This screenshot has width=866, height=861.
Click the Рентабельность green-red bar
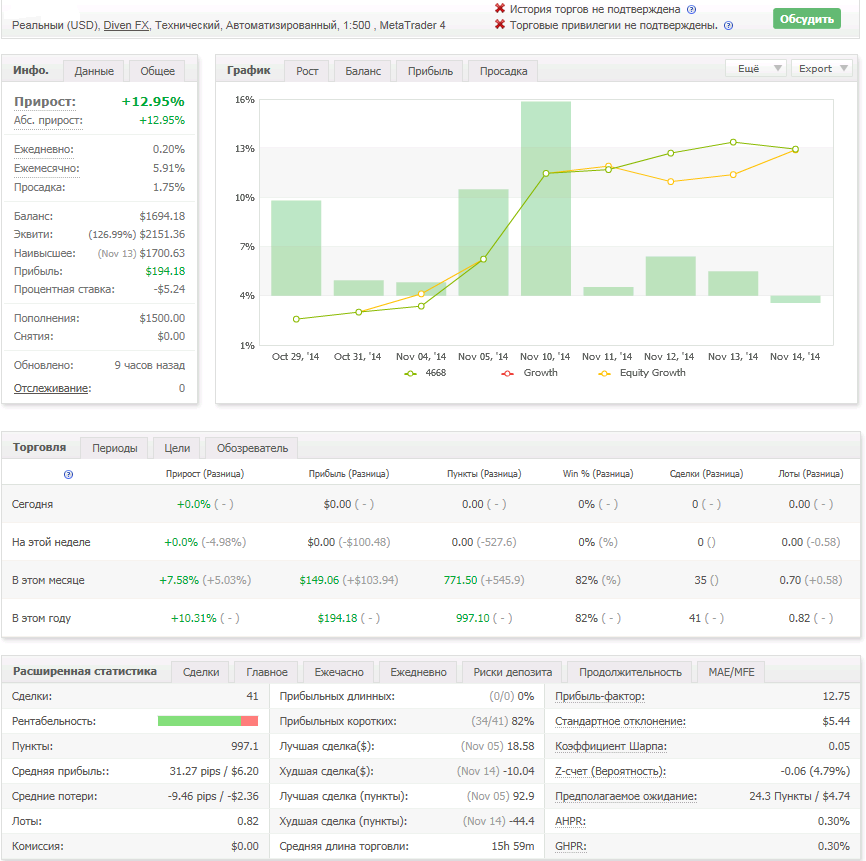[x=208, y=721]
